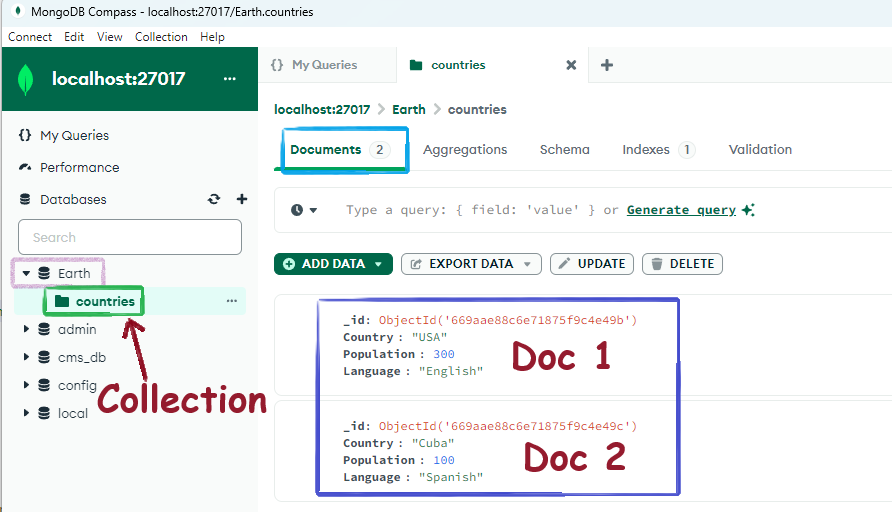Click the Performance gauge icon

(x=25, y=167)
